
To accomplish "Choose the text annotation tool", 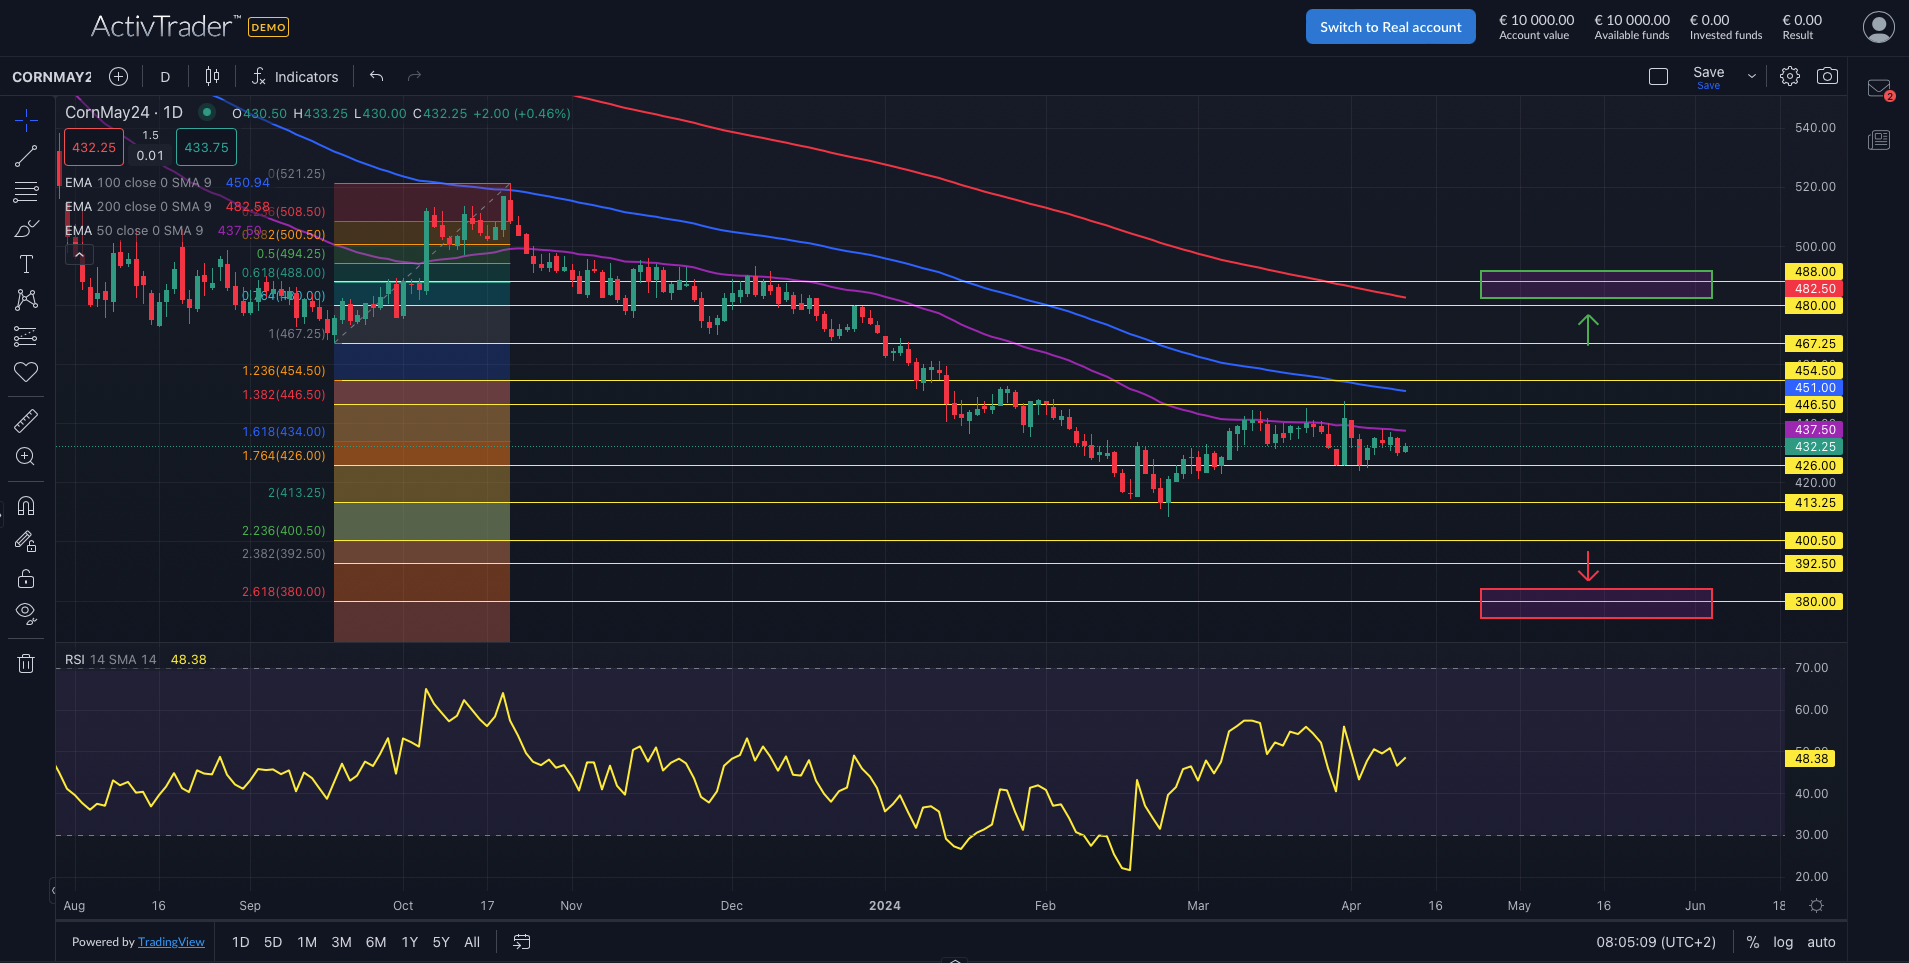I will 26,264.
